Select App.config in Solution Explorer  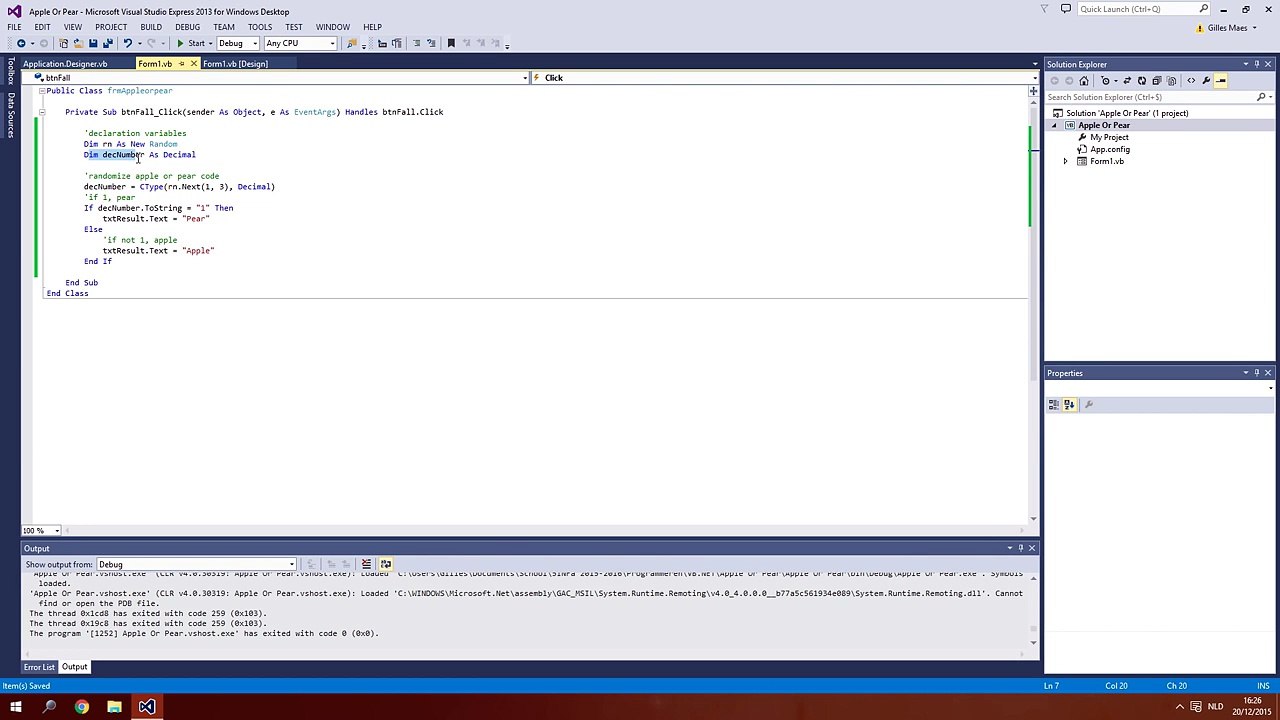(x=1110, y=149)
